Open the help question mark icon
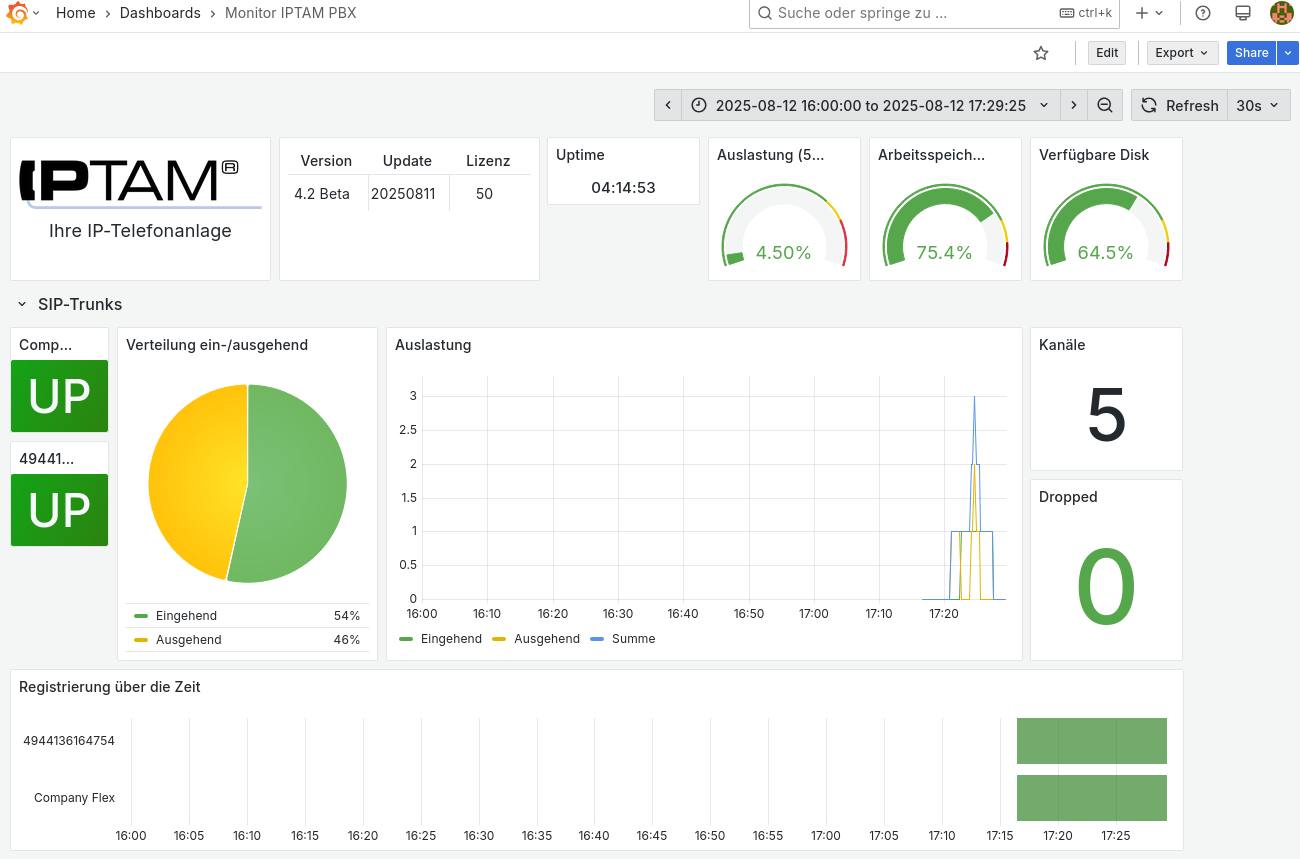This screenshot has width=1300, height=859. click(x=1203, y=13)
